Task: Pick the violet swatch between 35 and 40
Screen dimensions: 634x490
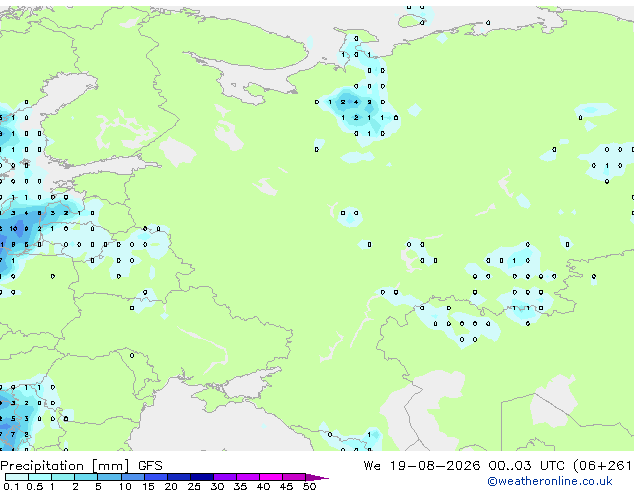Action: click(248, 477)
